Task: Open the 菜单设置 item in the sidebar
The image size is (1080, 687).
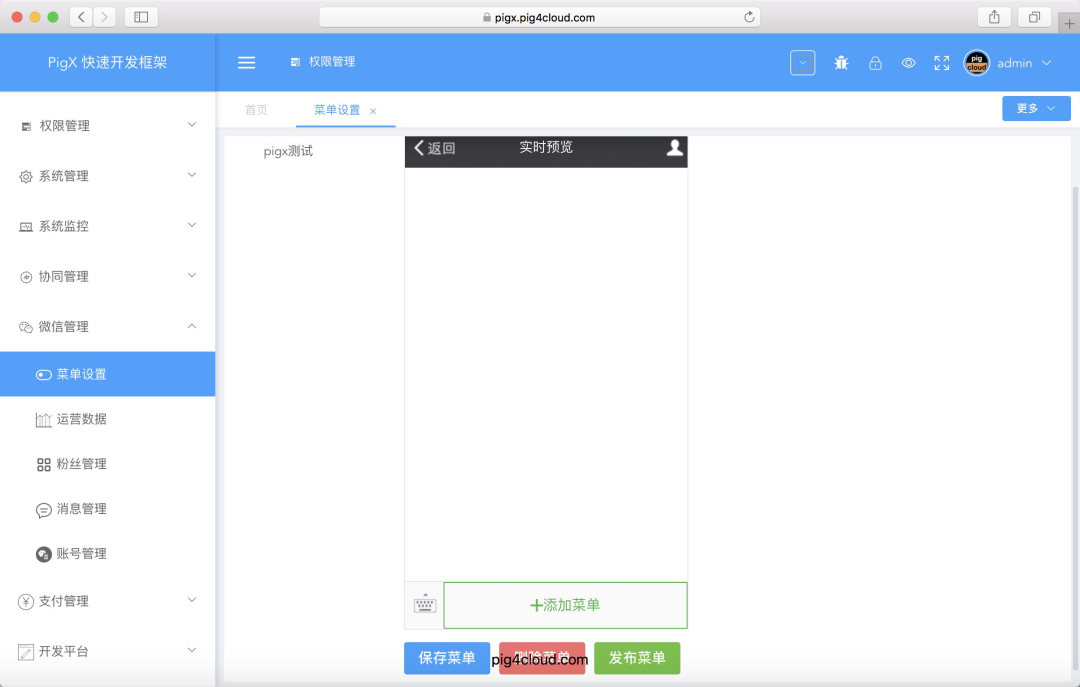Action: click(x=82, y=373)
